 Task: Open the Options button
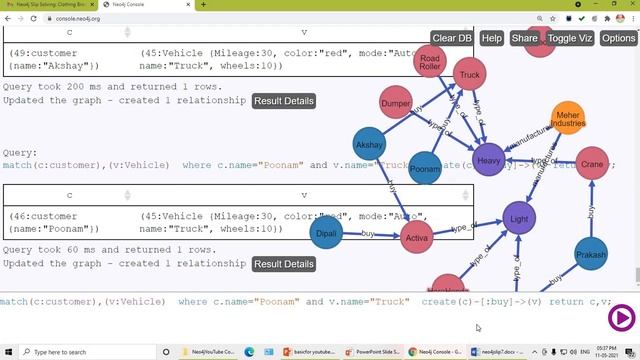tap(618, 38)
